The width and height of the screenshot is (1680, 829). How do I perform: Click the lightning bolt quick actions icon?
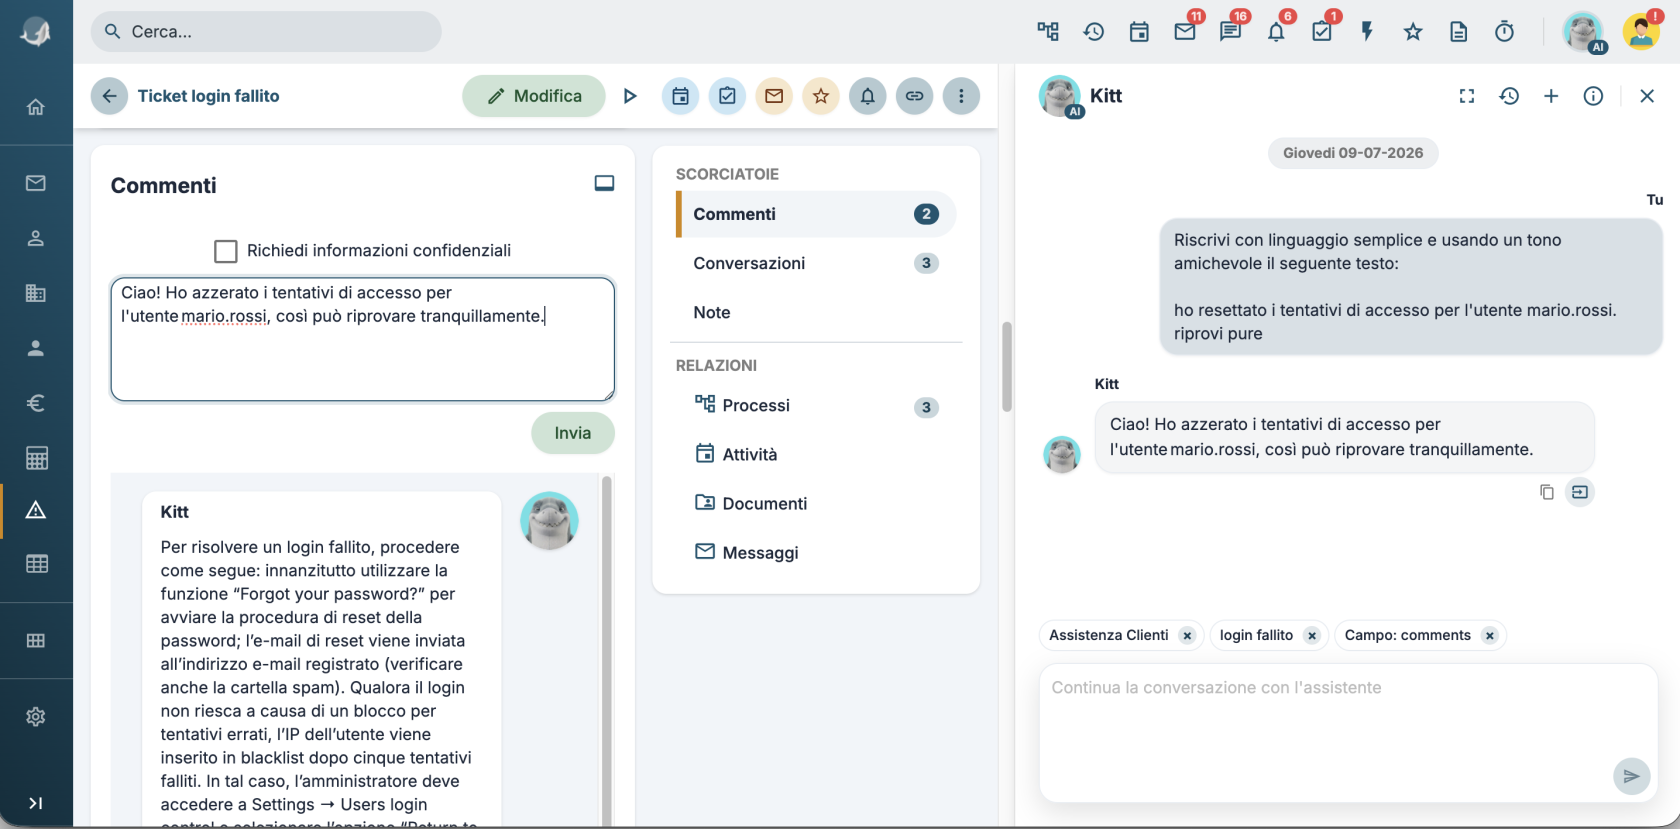[x=1367, y=32]
